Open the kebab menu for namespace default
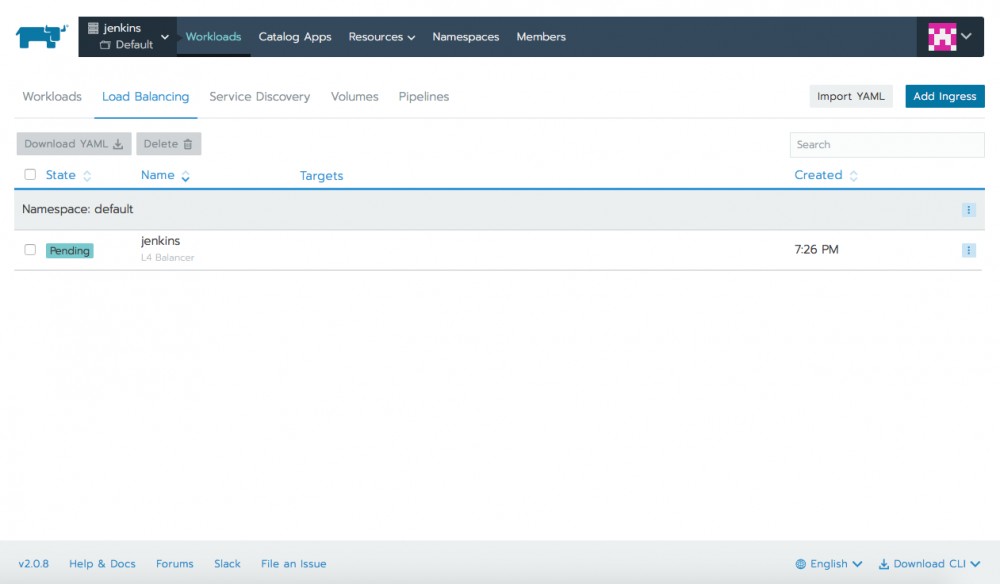 click(967, 210)
